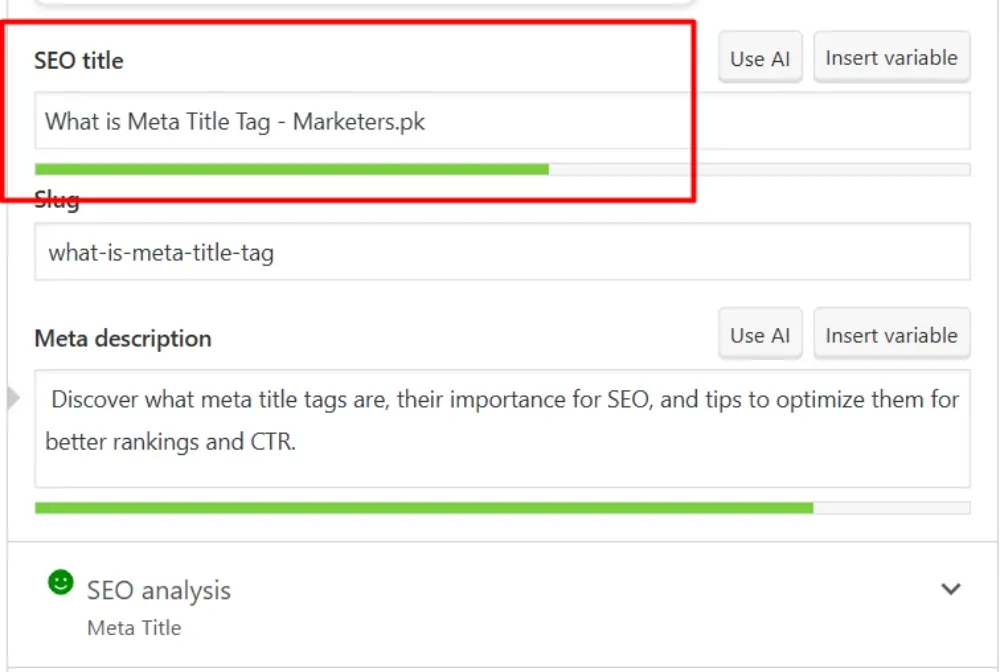Click the Meta Title text under SEO analysis
The image size is (1000, 672).
pos(134,628)
